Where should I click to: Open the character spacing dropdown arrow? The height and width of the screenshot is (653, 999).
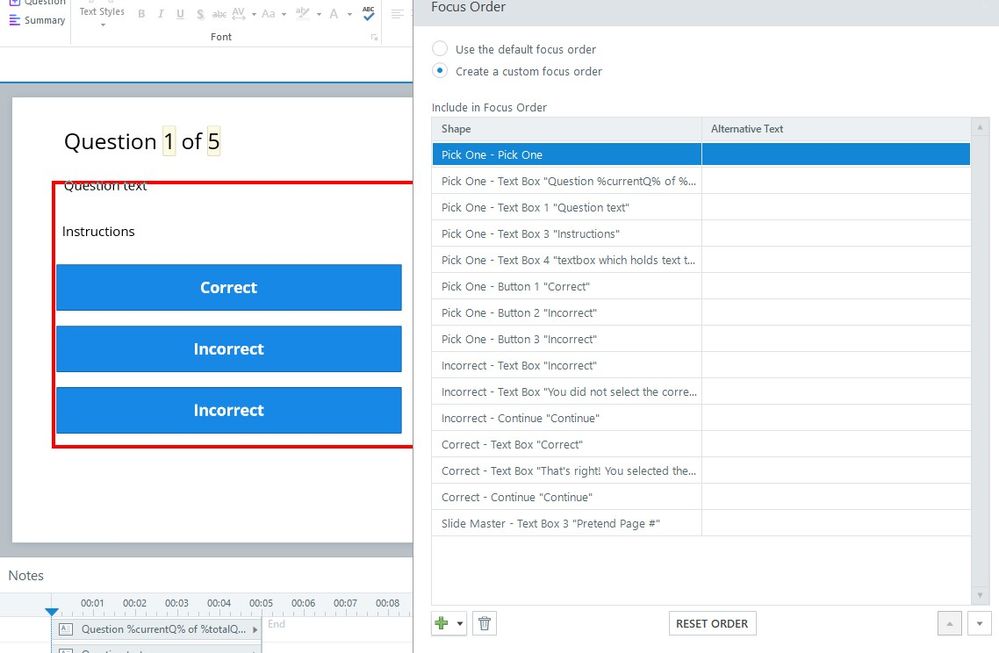coord(254,14)
